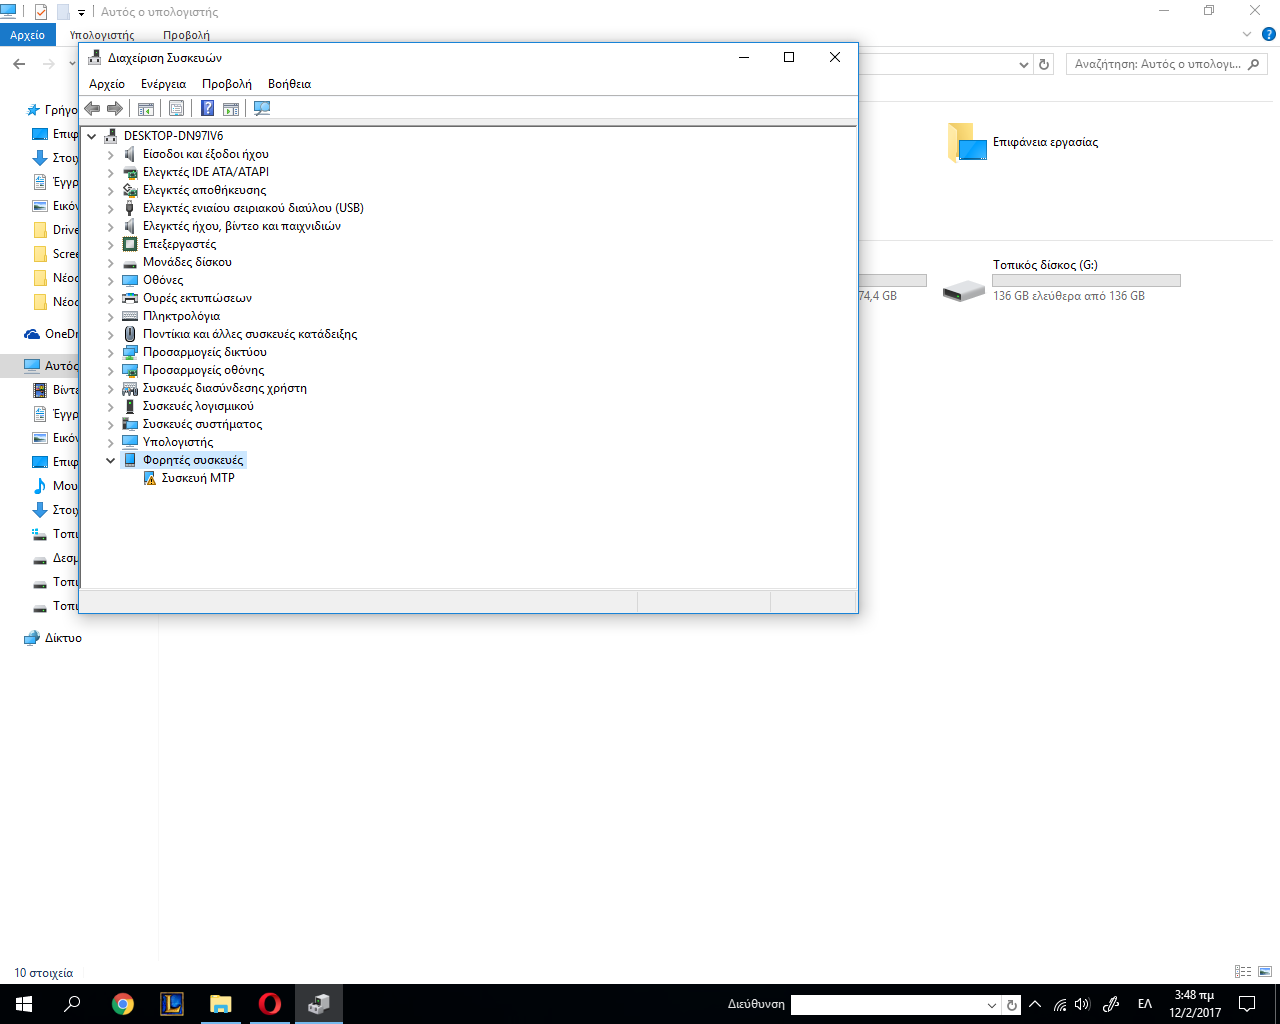Click the Show/Hide action pane toolbar icon
This screenshot has width=1280, height=1024.
coord(231,108)
